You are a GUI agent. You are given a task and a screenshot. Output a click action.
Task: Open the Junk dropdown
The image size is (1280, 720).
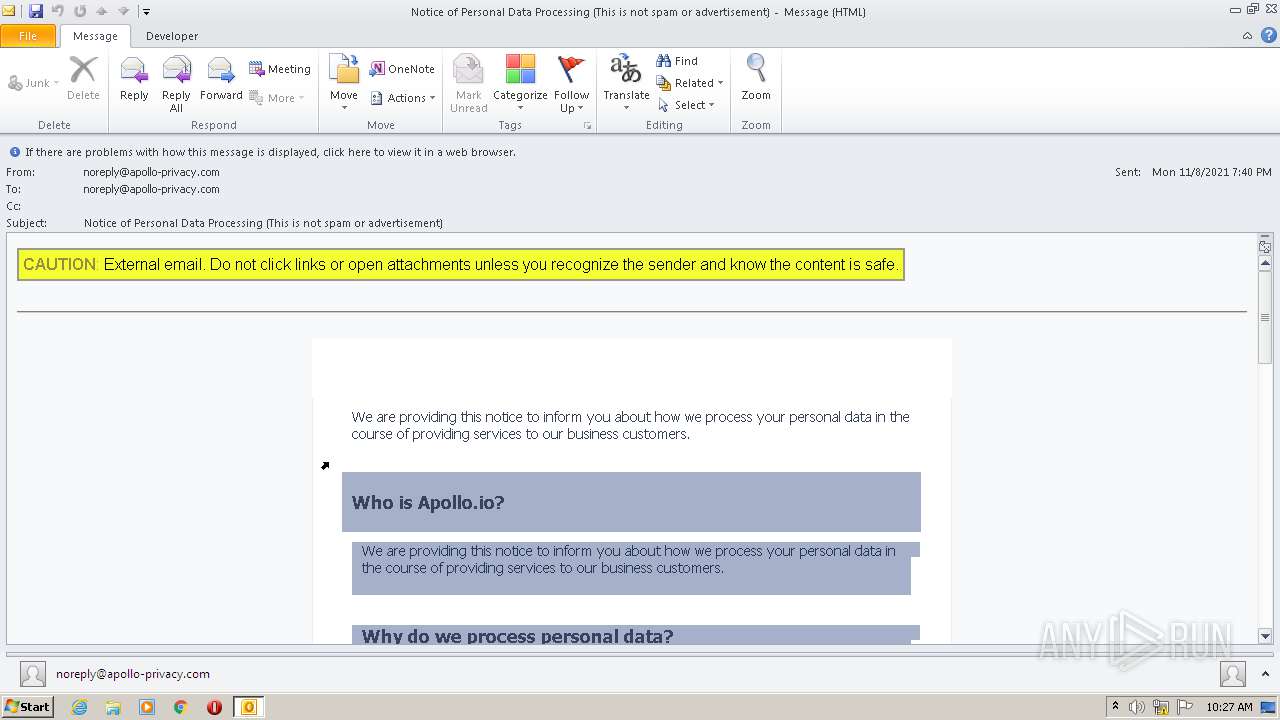click(x=34, y=83)
